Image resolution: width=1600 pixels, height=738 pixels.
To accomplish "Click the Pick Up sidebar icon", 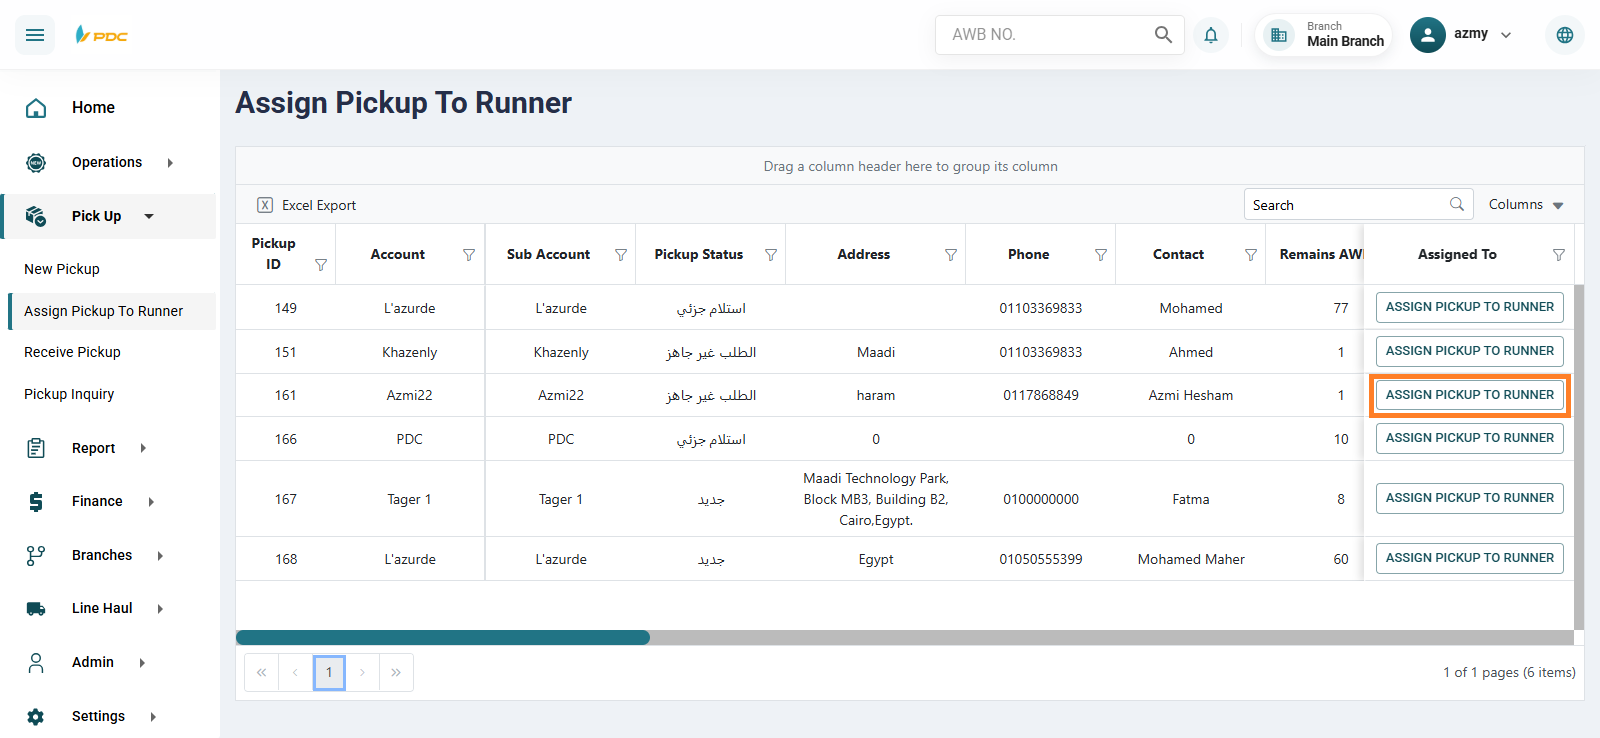I will tap(36, 216).
